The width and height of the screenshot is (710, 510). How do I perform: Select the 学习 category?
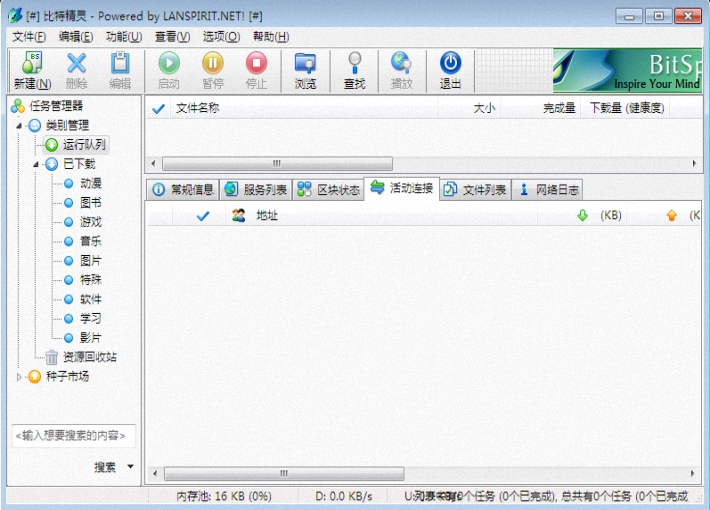tap(82, 318)
